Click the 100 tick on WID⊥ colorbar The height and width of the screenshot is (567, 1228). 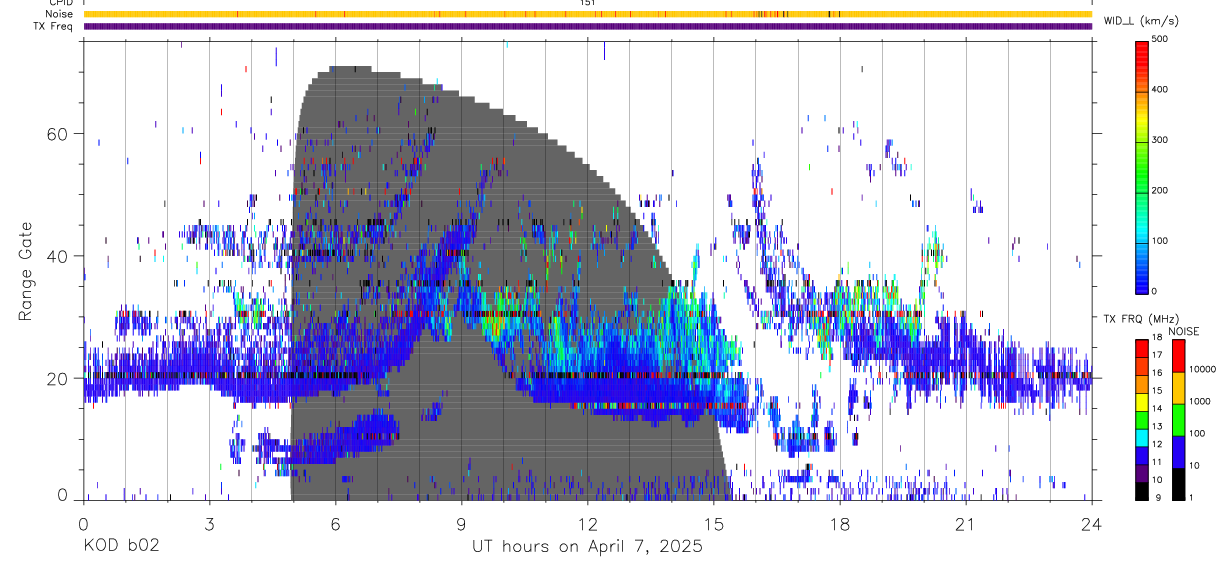[x=1161, y=241]
